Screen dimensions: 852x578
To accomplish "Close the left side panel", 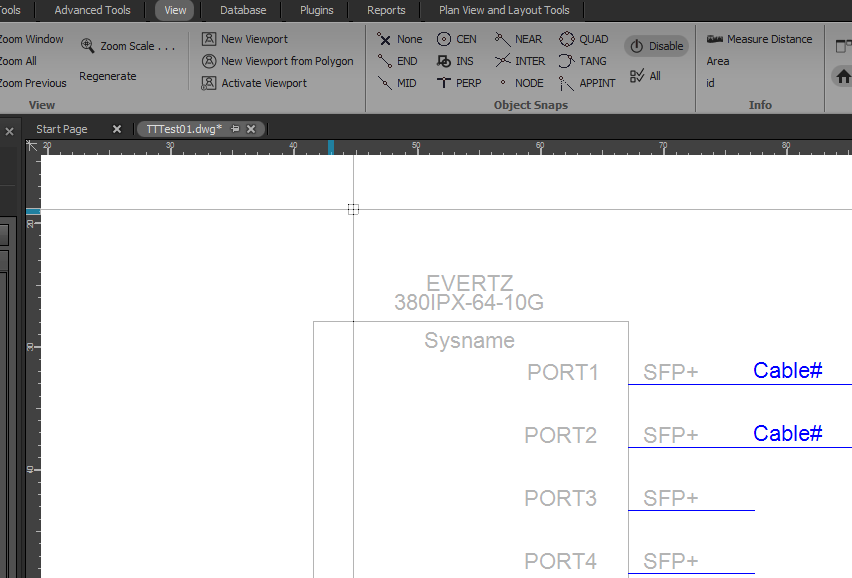I will click(x=9, y=131).
